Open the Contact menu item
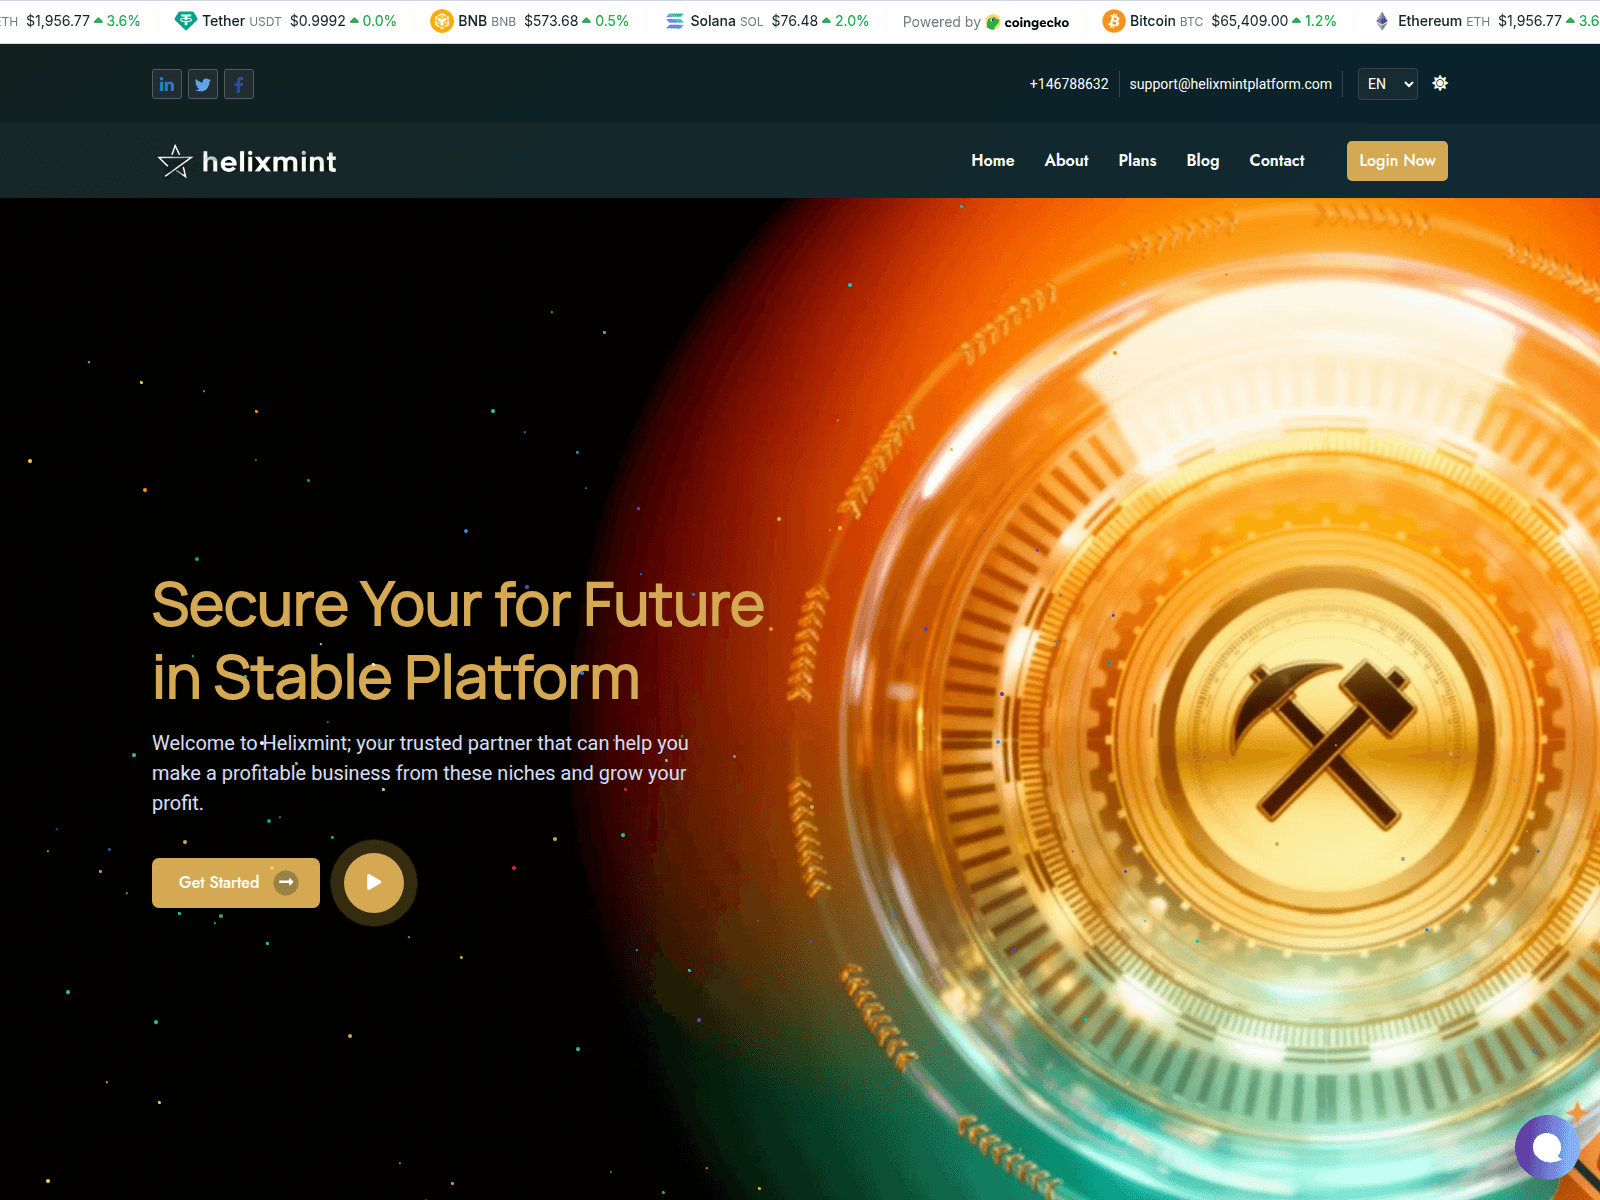The image size is (1600, 1200). pos(1277,160)
